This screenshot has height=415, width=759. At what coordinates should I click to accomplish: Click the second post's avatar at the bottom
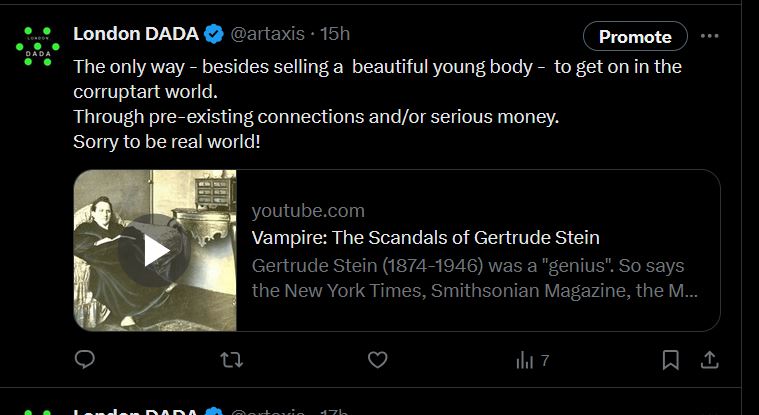[38, 411]
